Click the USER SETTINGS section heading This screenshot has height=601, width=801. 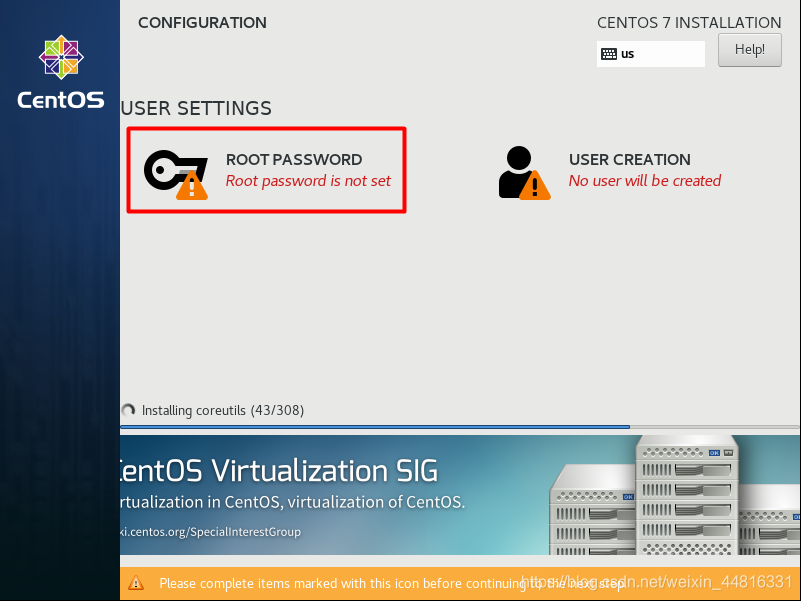pos(196,108)
